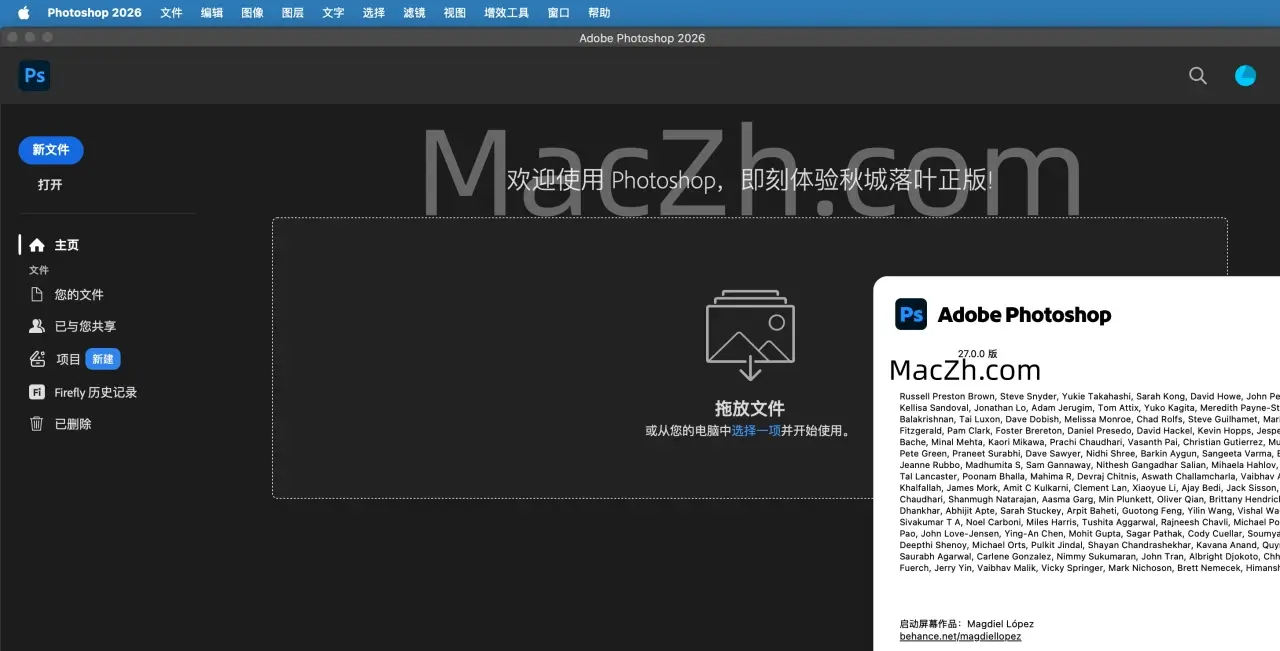Open Firefly 历史记录 icon entry
This screenshot has width=1280, height=651.
coord(37,392)
